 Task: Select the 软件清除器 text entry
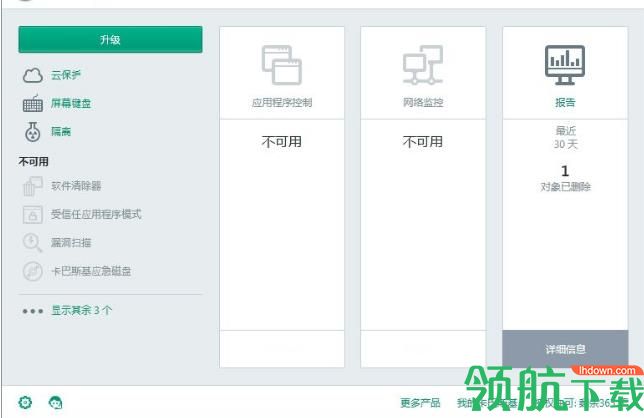(x=76, y=186)
